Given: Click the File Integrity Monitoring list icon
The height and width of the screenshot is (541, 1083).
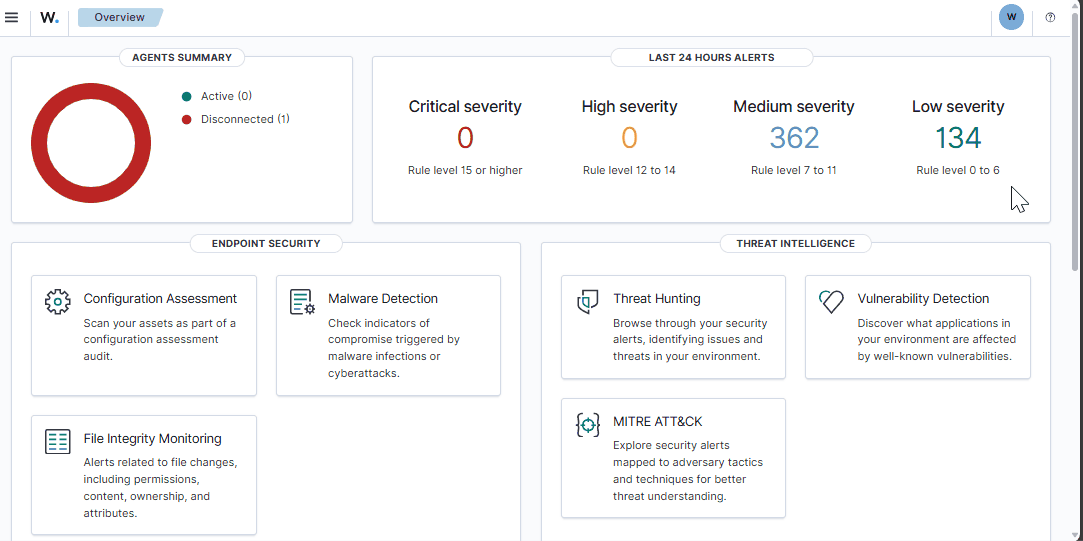Looking at the screenshot, I should pyautogui.click(x=57, y=442).
